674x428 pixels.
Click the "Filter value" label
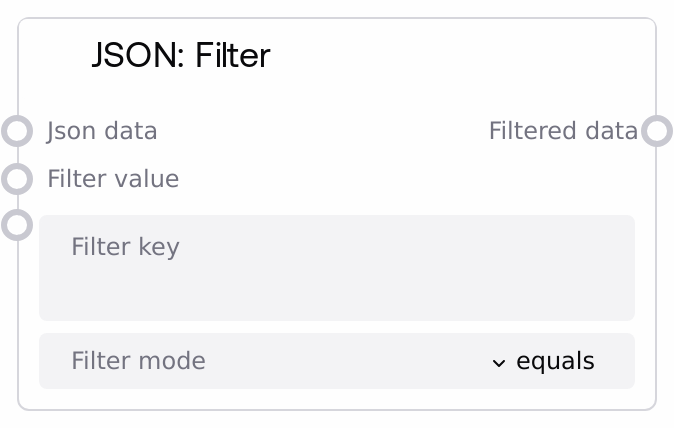point(113,179)
